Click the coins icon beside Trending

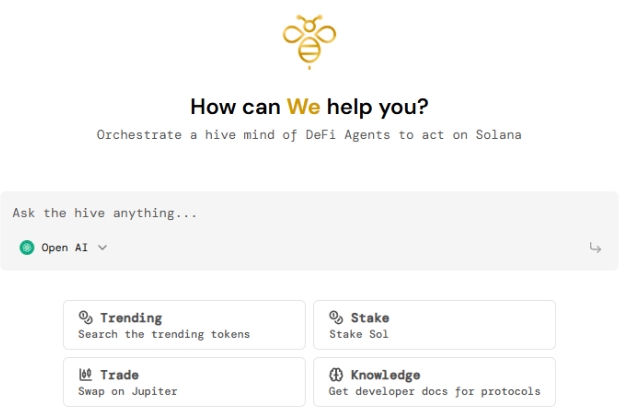tap(86, 317)
